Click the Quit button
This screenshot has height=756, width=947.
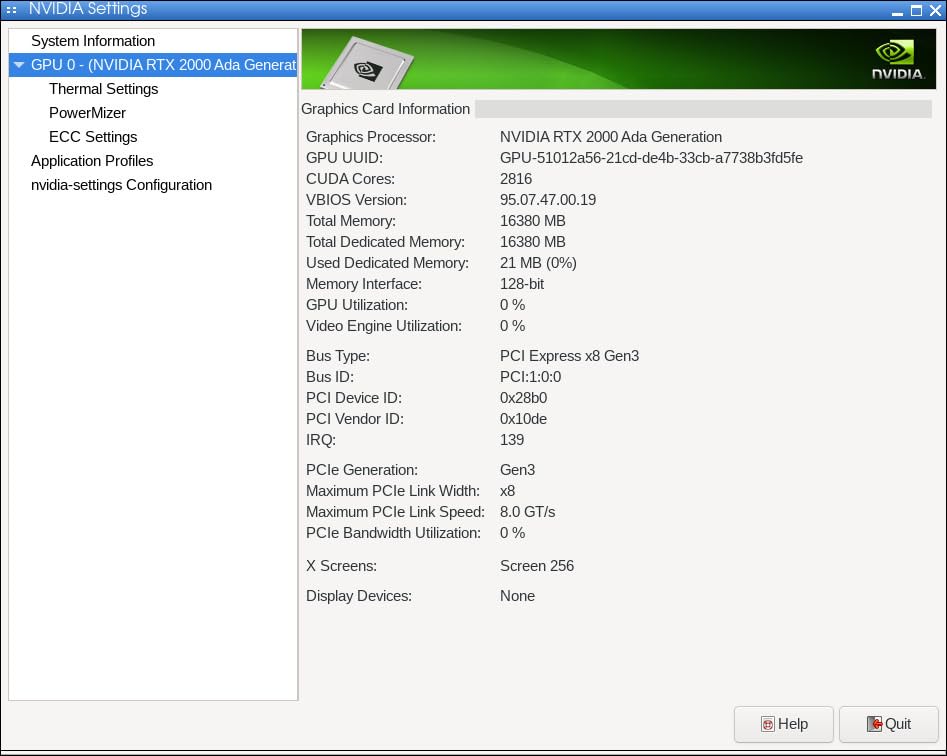pos(888,724)
